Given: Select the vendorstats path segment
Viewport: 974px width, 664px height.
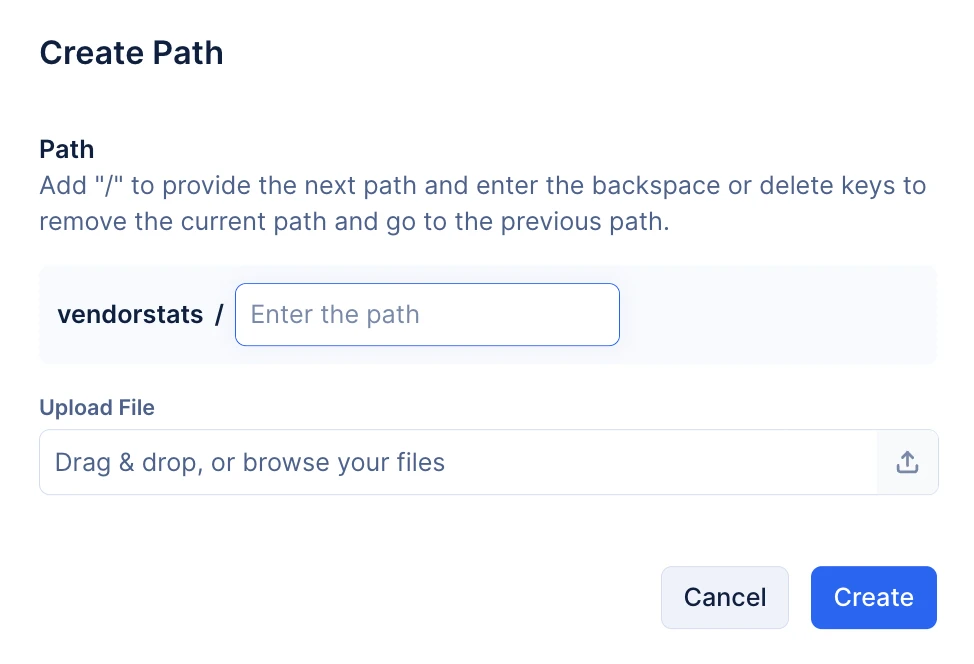Looking at the screenshot, I should (130, 314).
